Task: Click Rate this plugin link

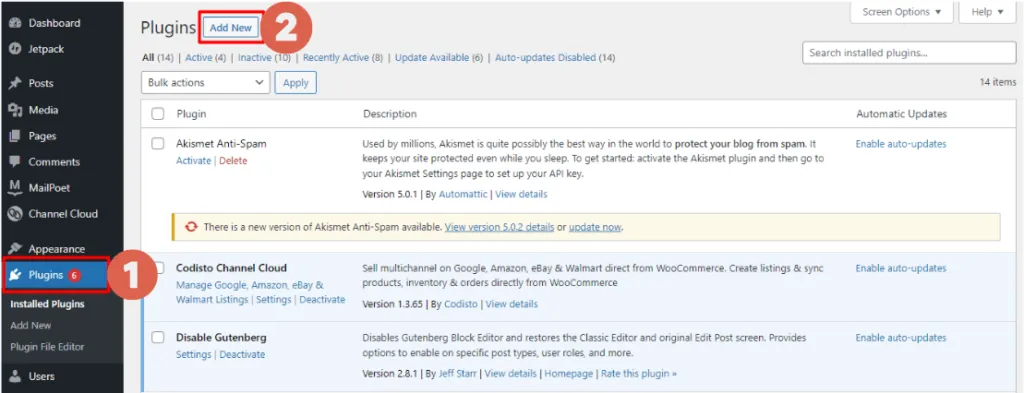Action: (x=639, y=373)
